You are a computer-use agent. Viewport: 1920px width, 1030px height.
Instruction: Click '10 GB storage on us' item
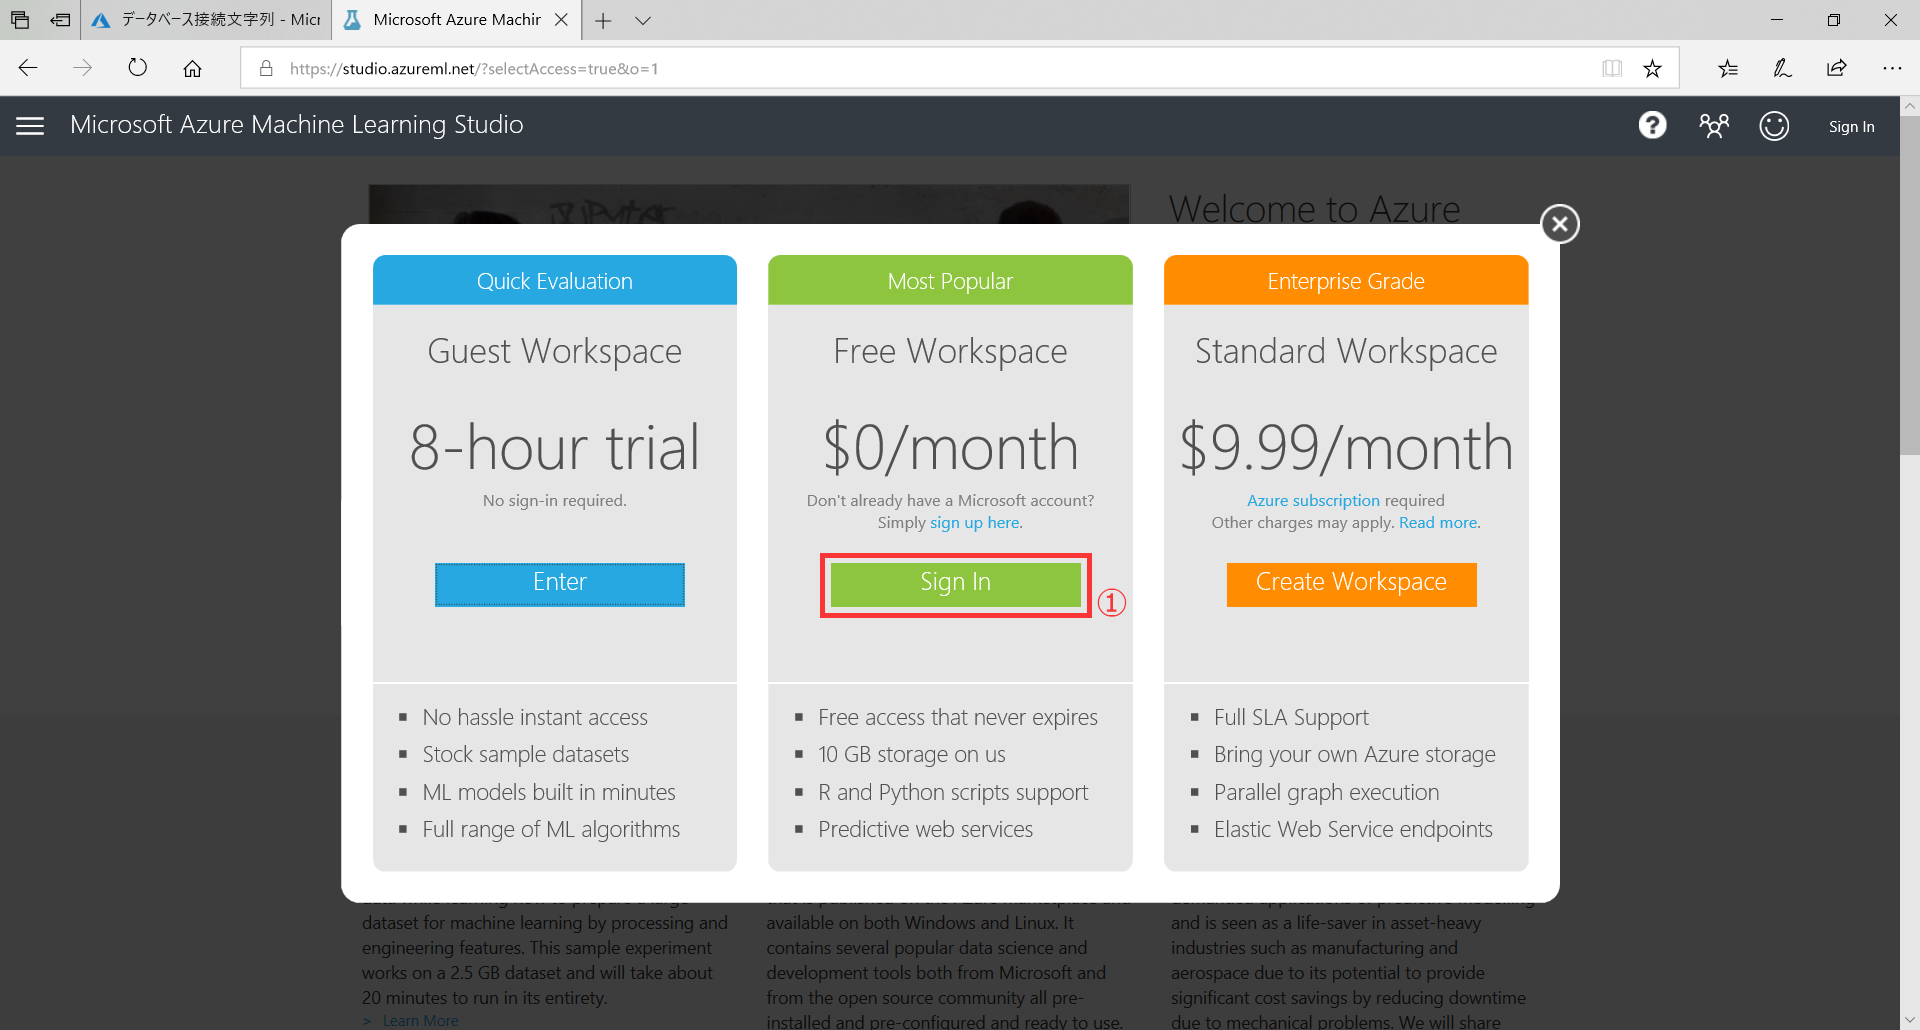pyautogui.click(x=912, y=754)
